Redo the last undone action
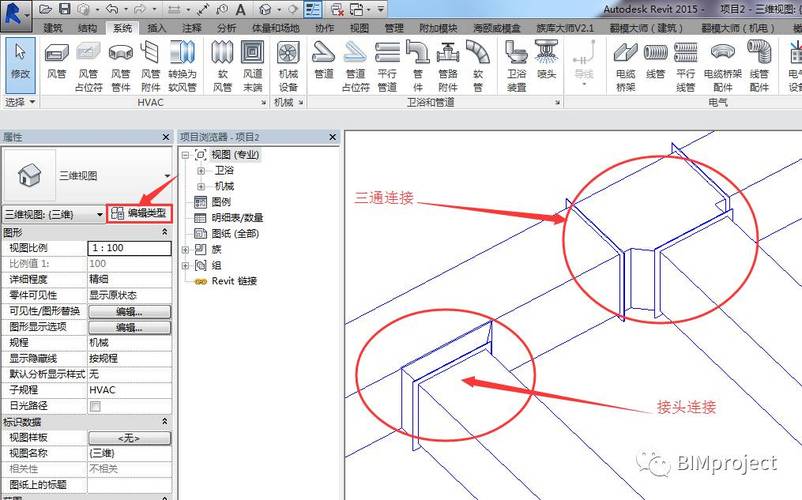This screenshot has height=500, width=802. point(139,9)
